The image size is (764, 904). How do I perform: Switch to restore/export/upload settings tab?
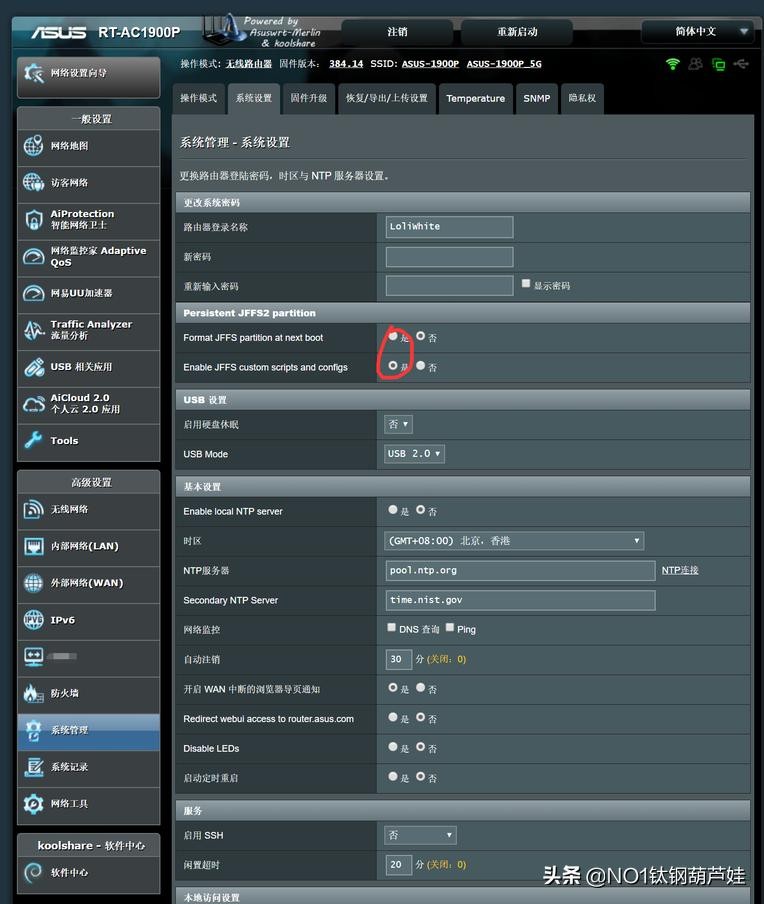(x=386, y=99)
